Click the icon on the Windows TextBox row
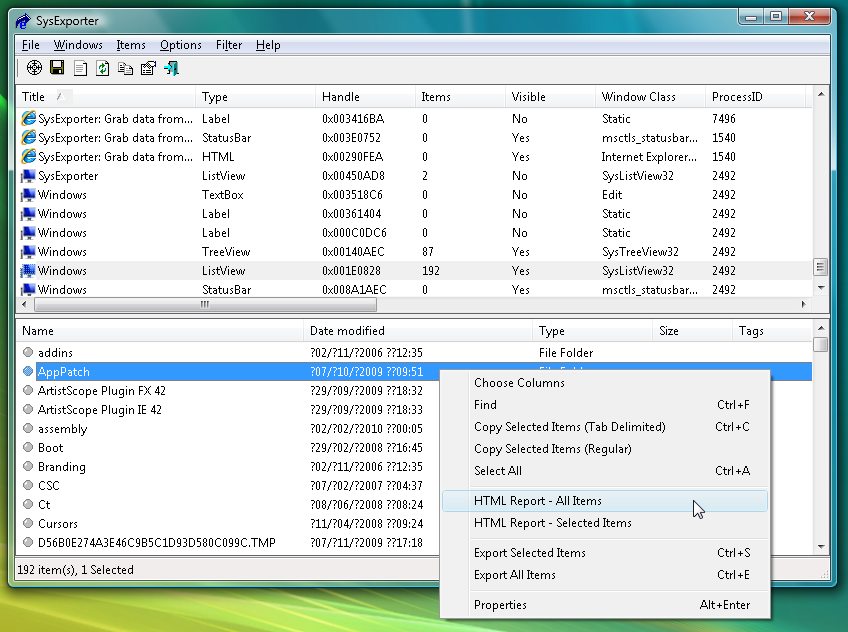848x632 pixels. click(x=28, y=195)
